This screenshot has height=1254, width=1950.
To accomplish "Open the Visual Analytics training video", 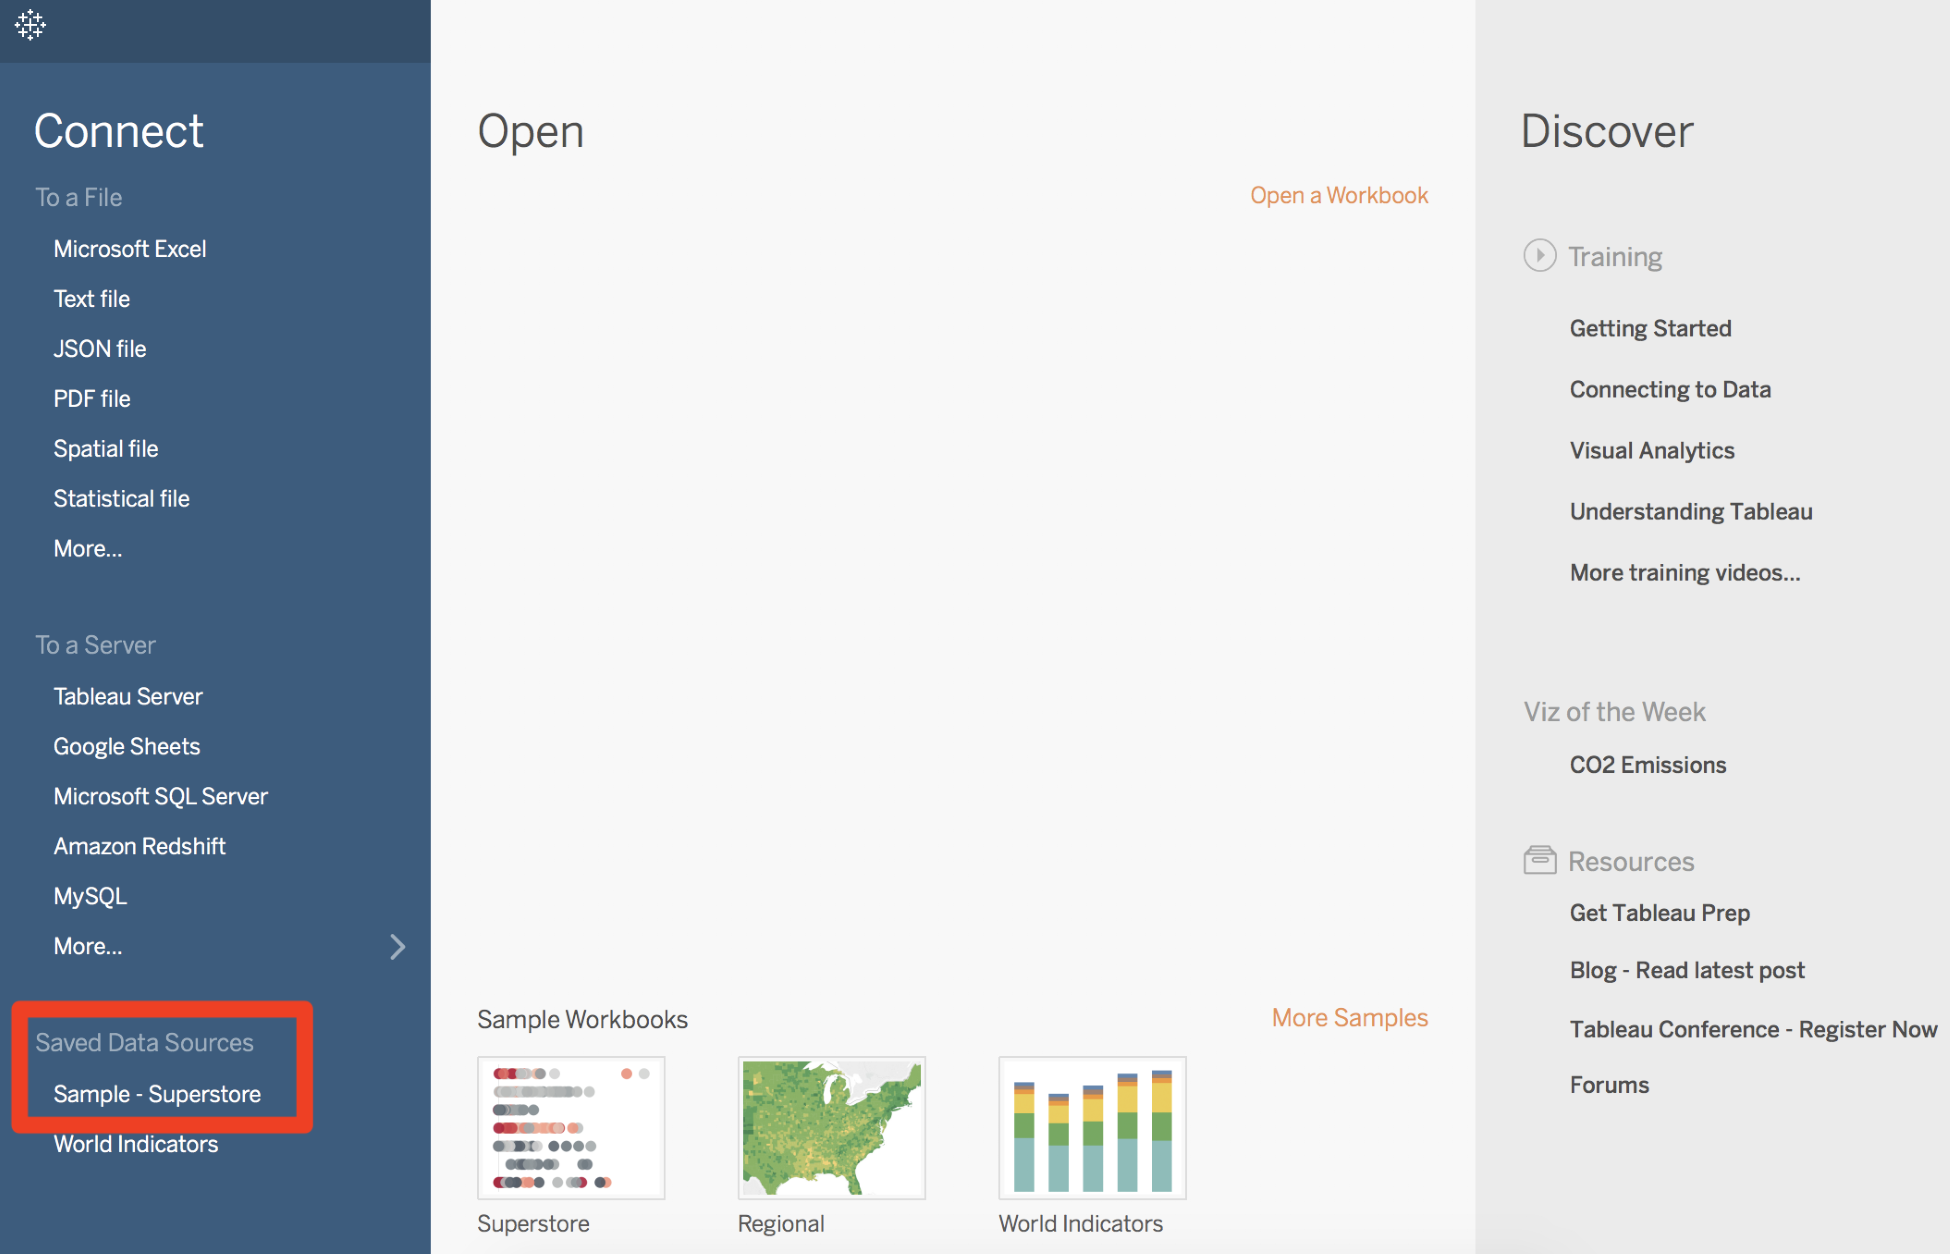I will [x=1652, y=450].
